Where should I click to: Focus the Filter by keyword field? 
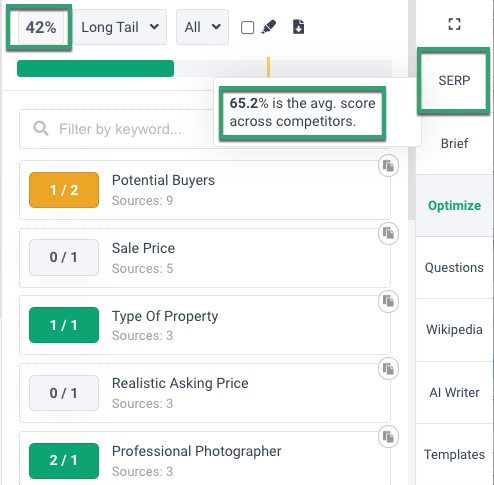[x=117, y=129]
